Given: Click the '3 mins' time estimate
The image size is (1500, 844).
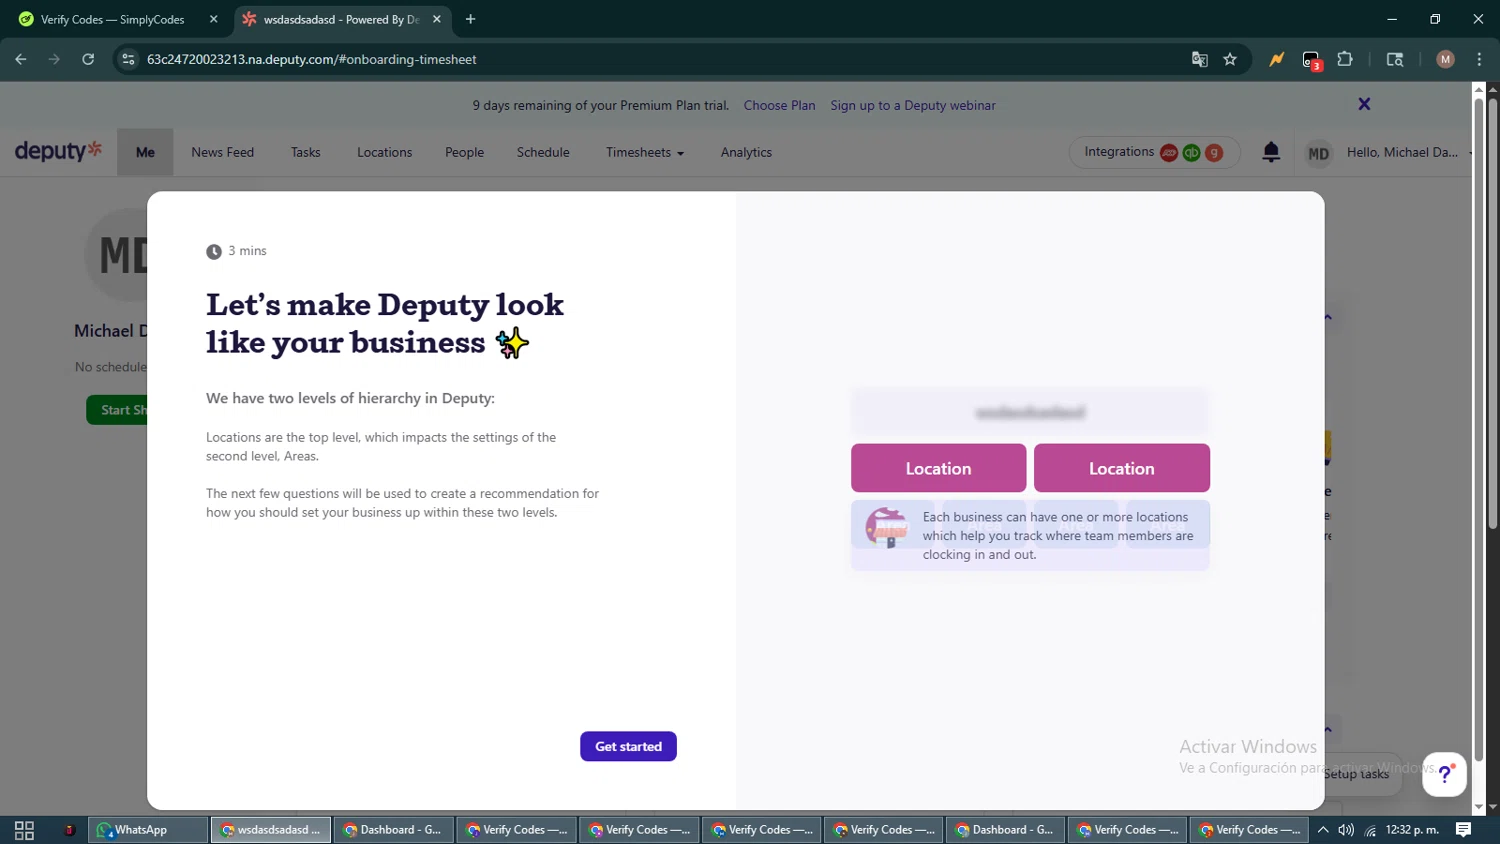Looking at the screenshot, I should click(237, 251).
